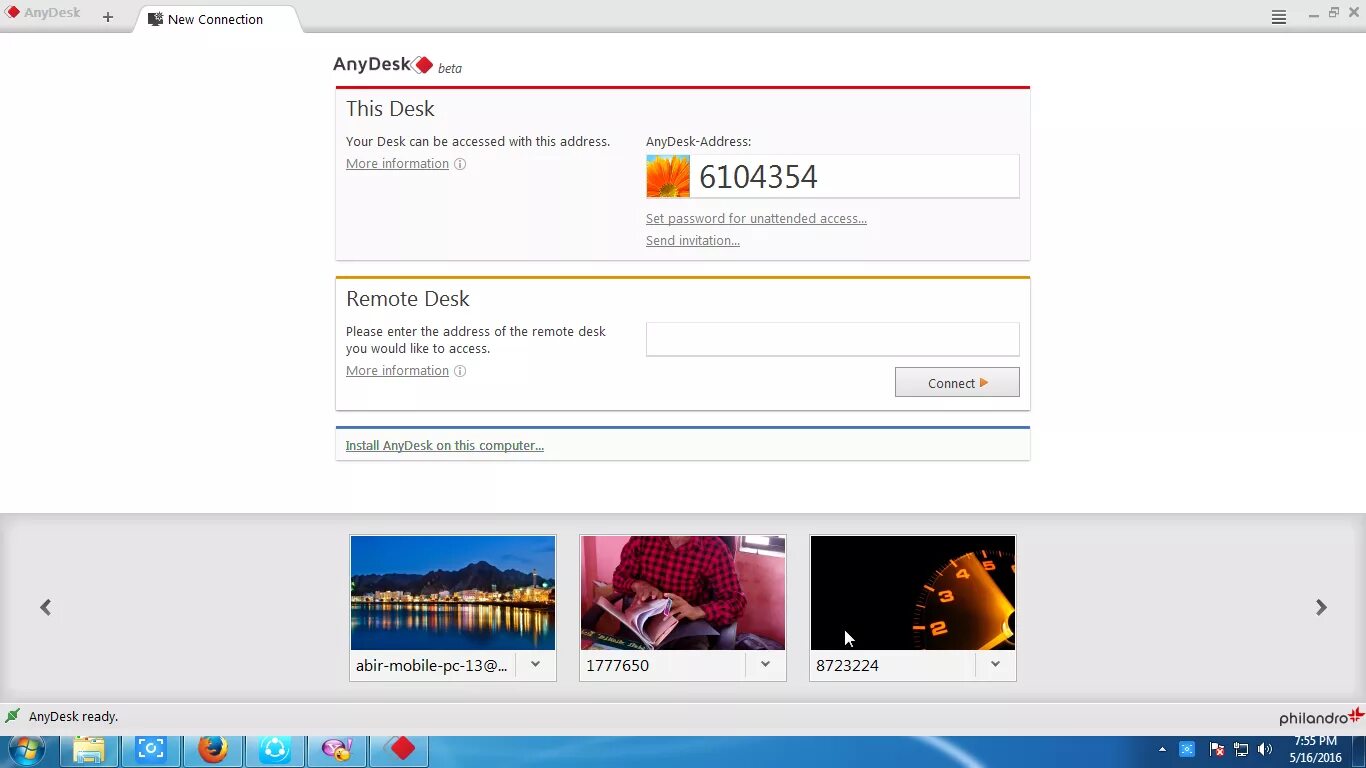Open the 8723224 session thumbnail
The image size is (1366, 768).
[x=913, y=593]
